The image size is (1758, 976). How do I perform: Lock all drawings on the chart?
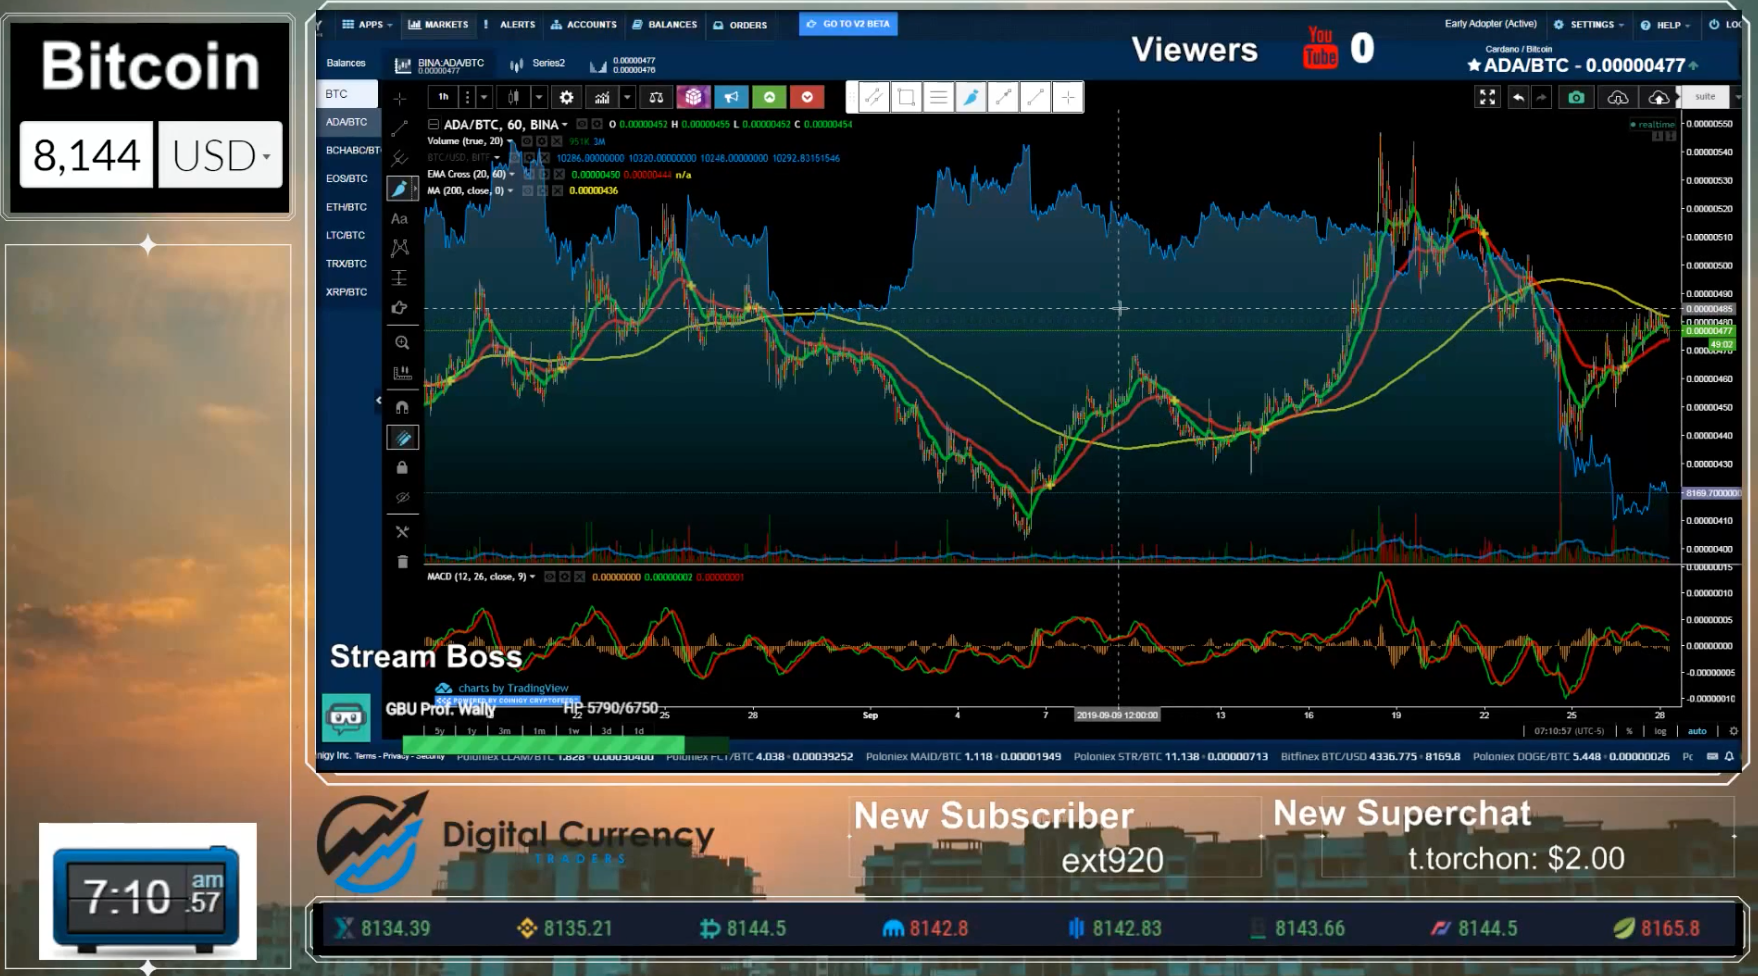pyautogui.click(x=401, y=467)
